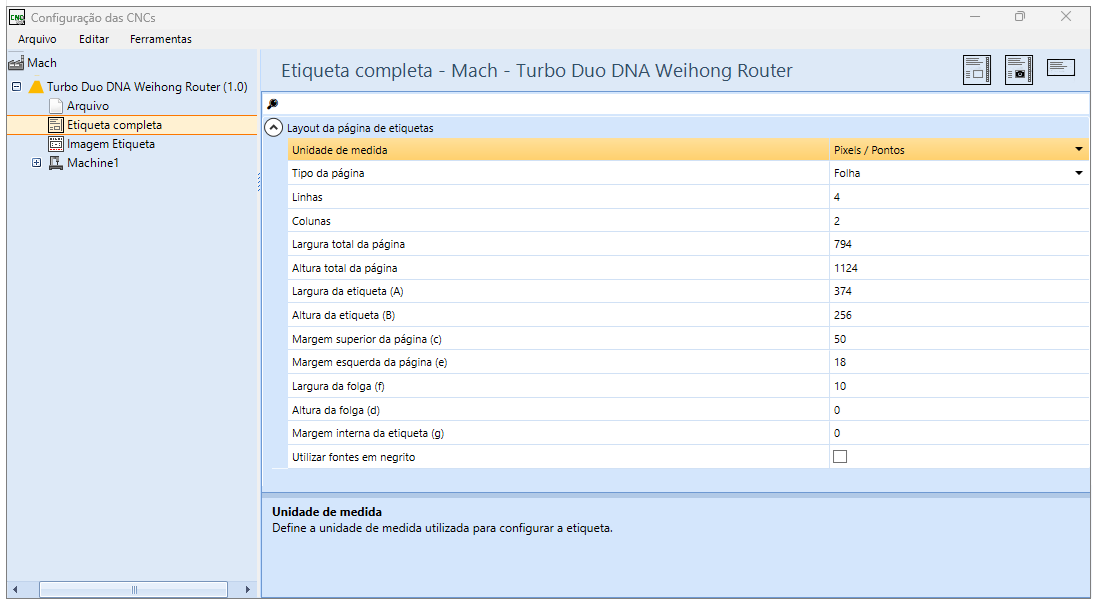Screen dimensions: 1097x602
Task: Minimize the Configuração das CNCs window
Action: pos(975,17)
